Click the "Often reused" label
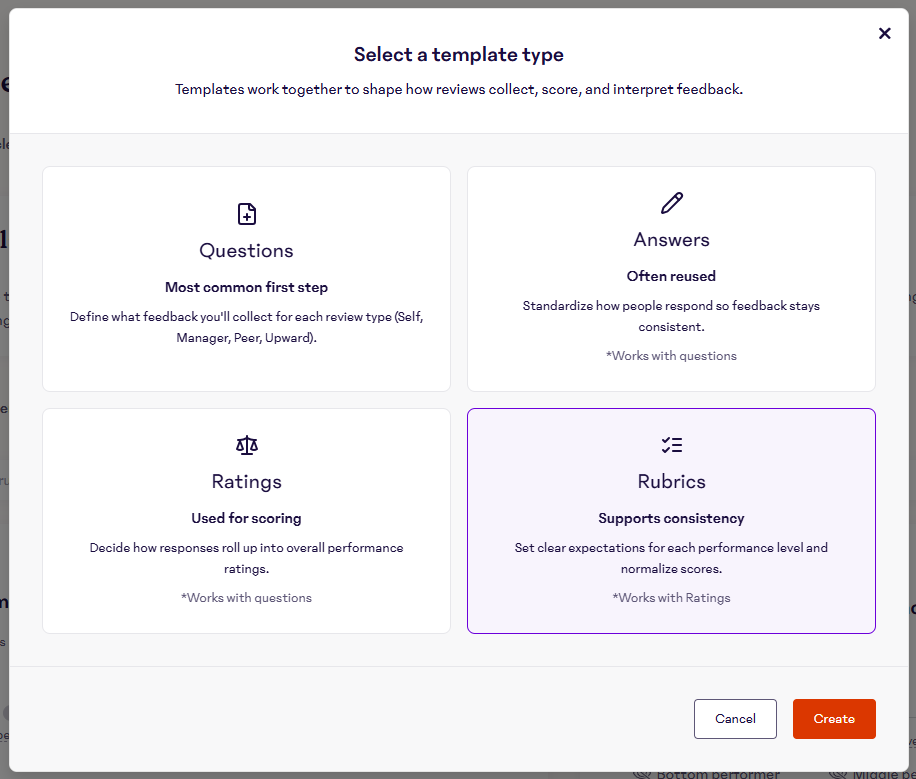The width and height of the screenshot is (916, 779). pyautogui.click(x=672, y=276)
